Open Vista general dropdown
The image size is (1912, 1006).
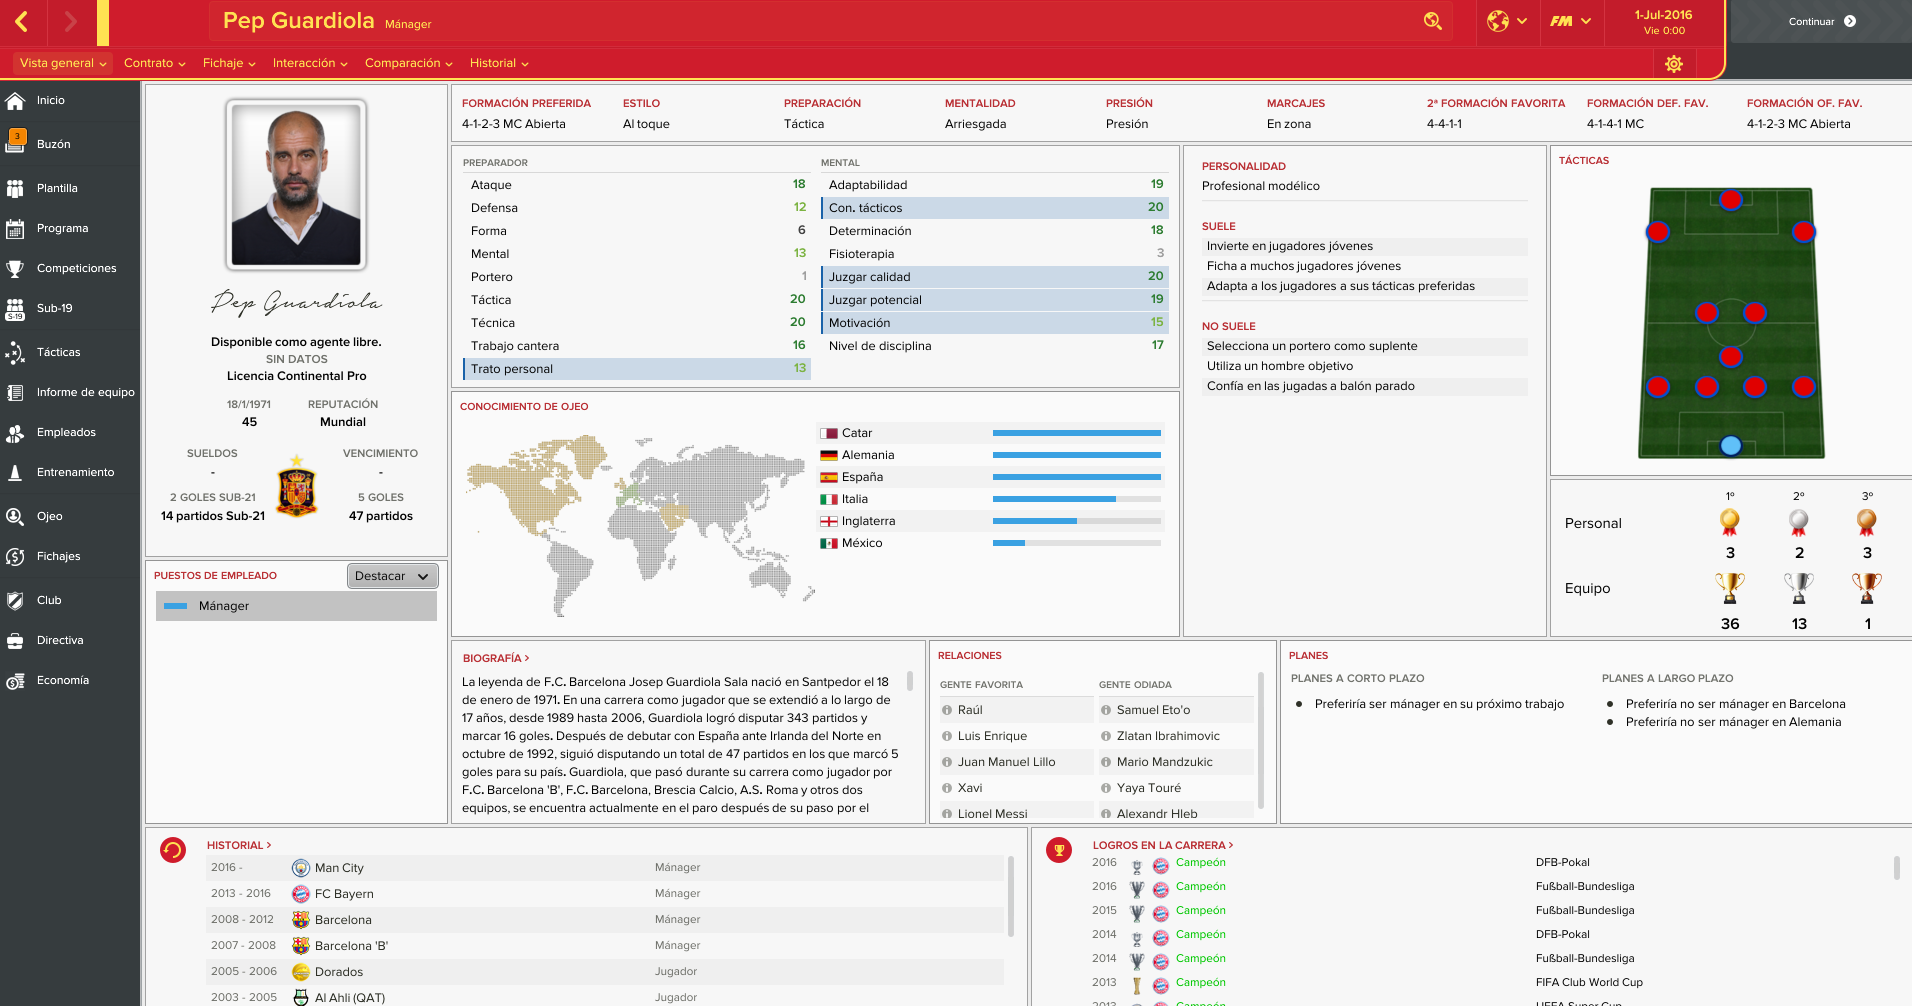pyautogui.click(x=63, y=63)
